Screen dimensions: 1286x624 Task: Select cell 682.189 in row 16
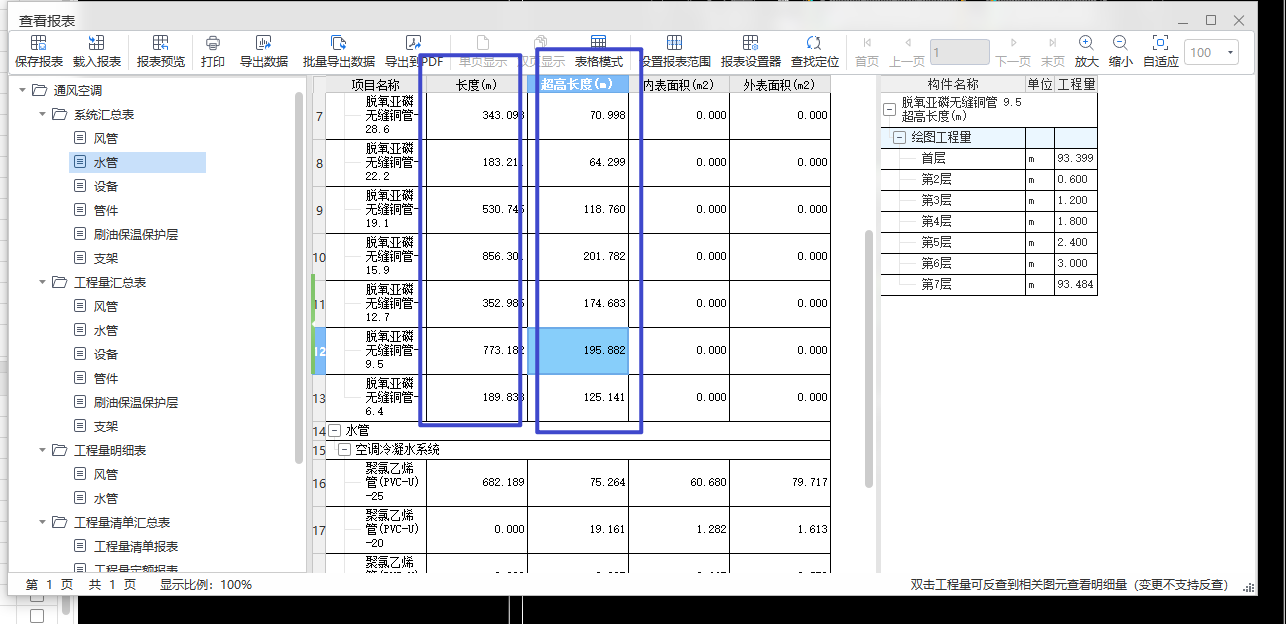pos(477,483)
